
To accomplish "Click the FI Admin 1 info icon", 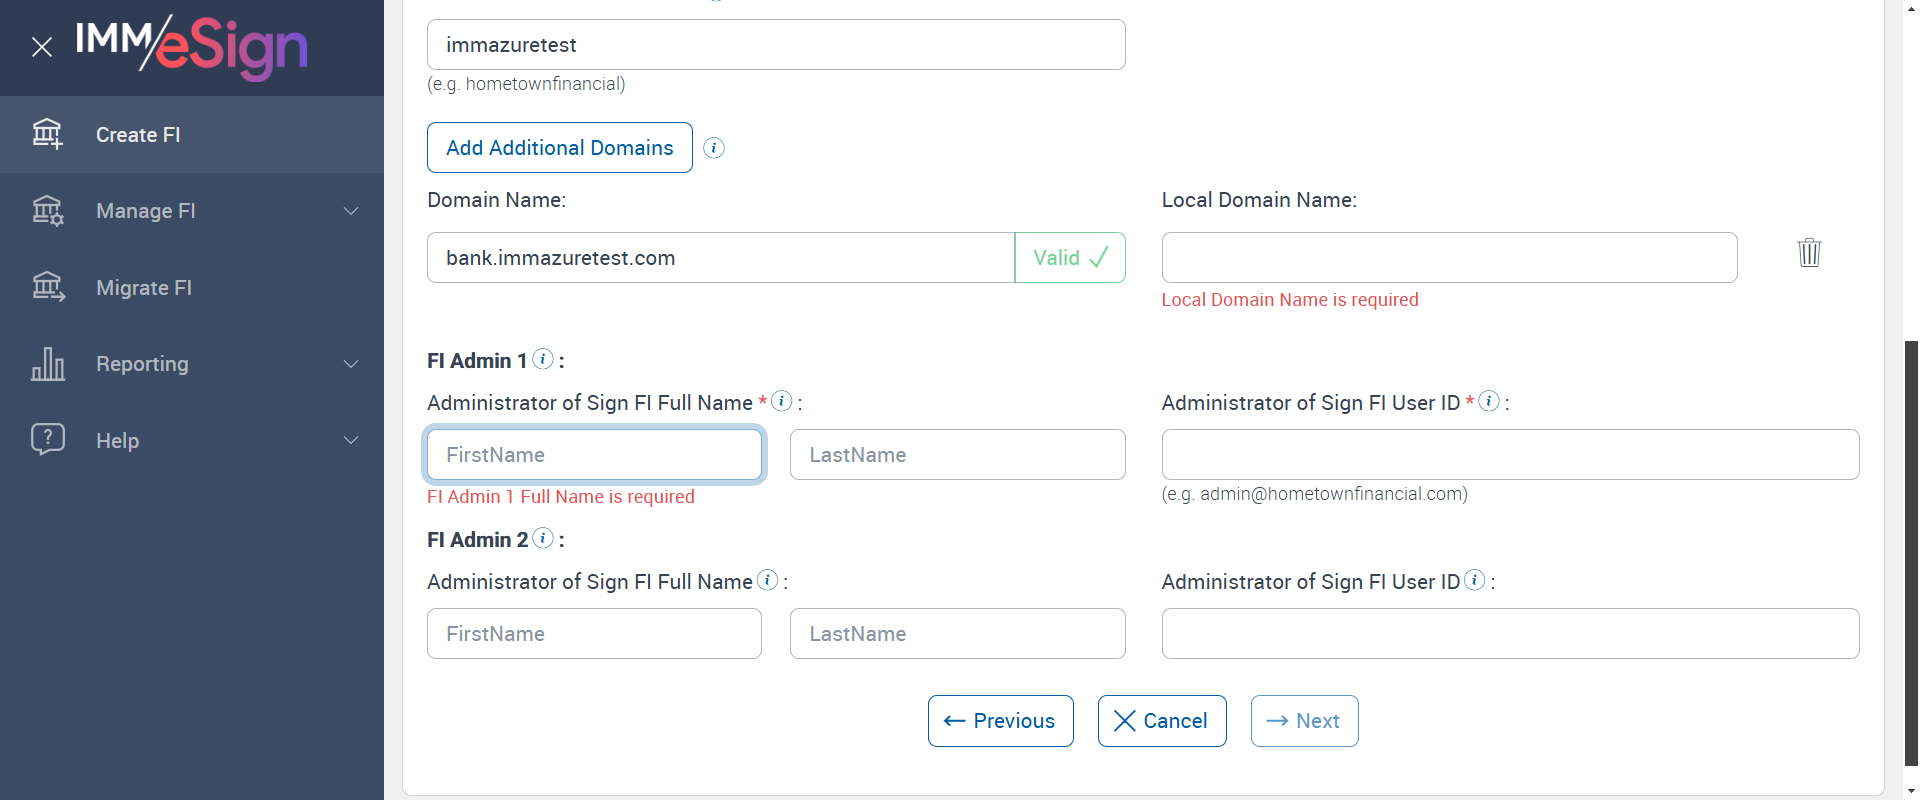I will [543, 359].
